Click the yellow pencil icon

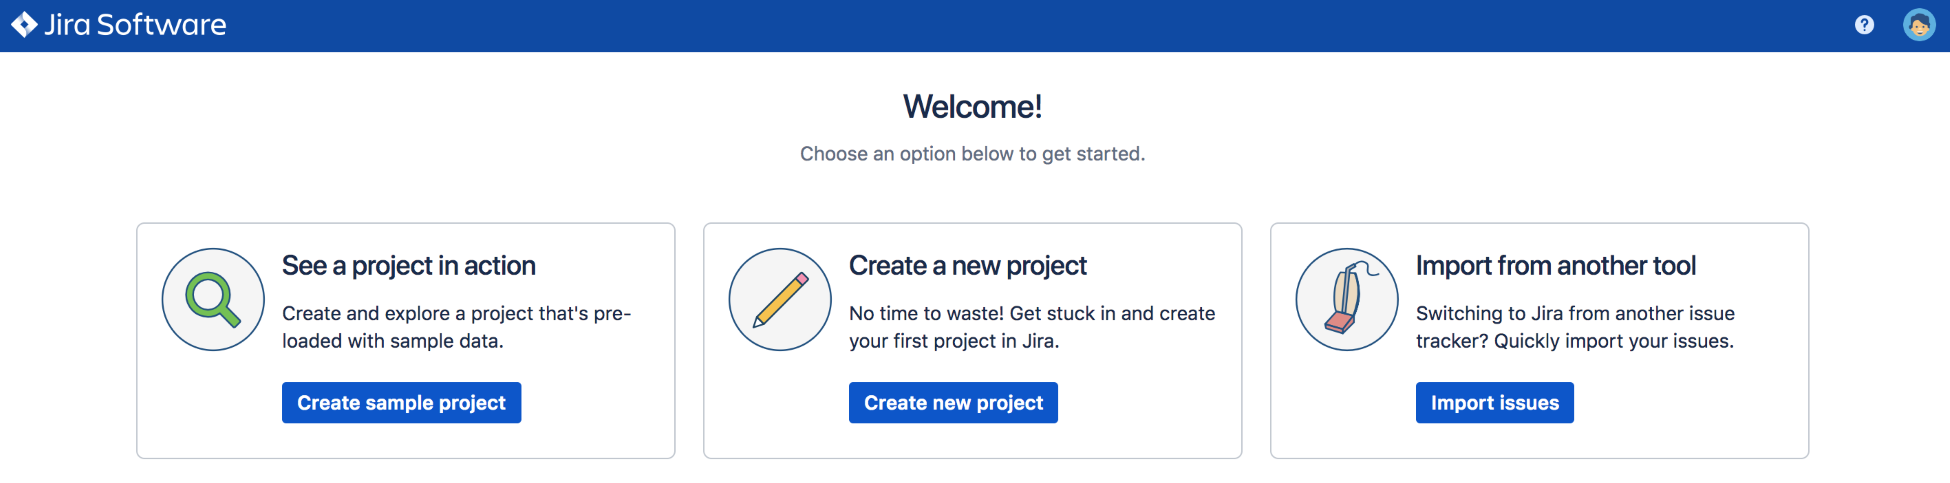(x=780, y=299)
